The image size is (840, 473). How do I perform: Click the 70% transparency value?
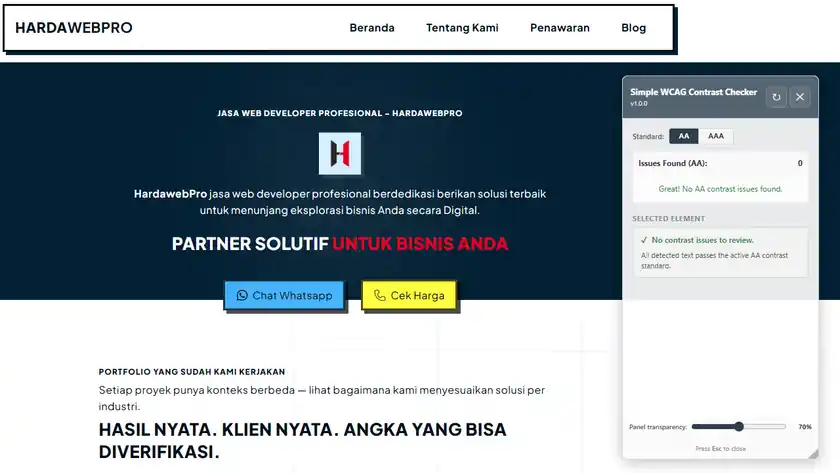(x=805, y=427)
